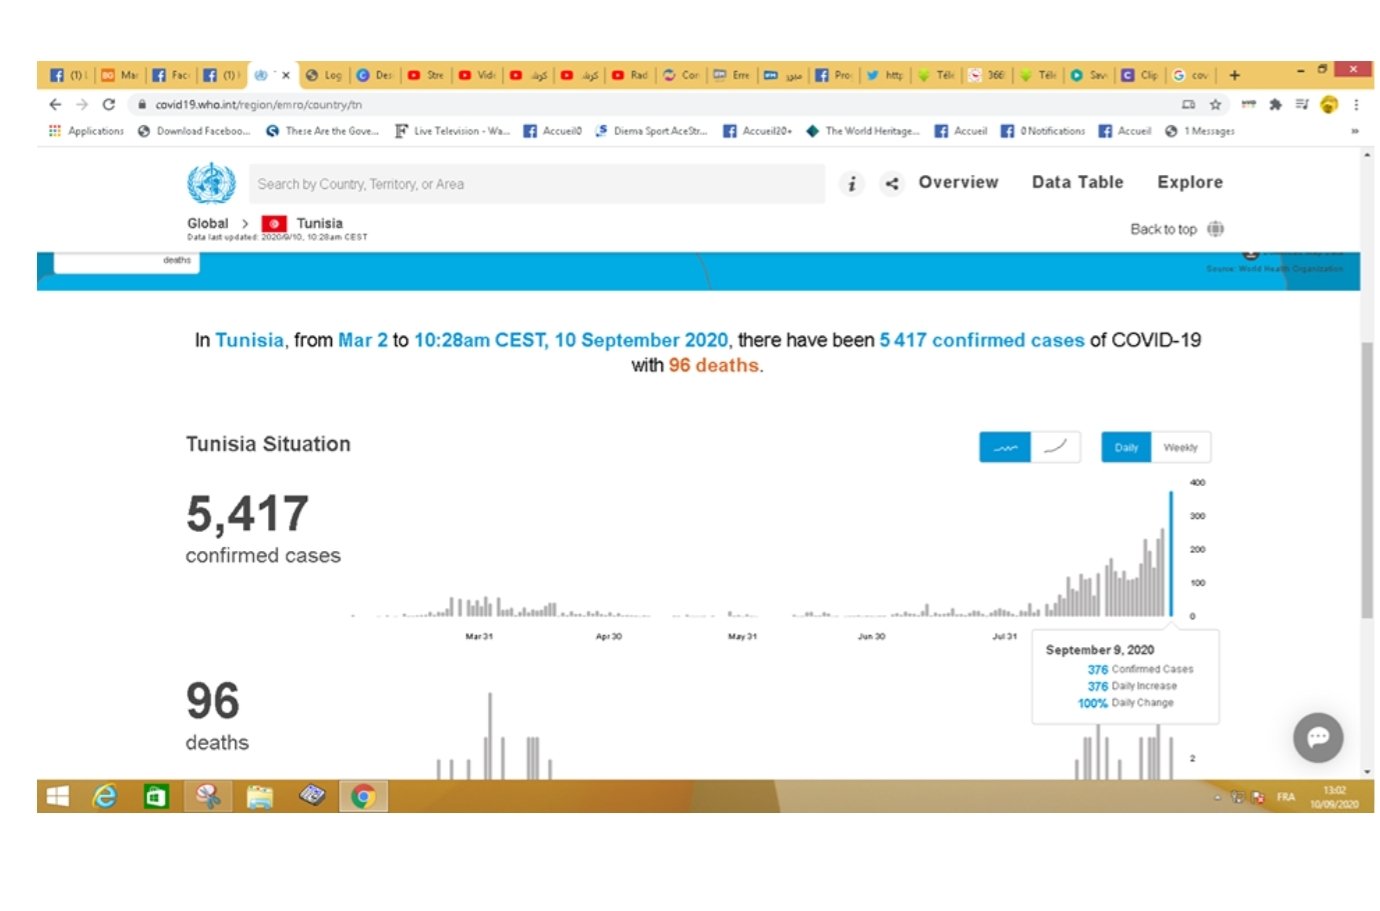Switch chart to daily line view
Viewport: 1380px width, 911px height.
point(1004,448)
